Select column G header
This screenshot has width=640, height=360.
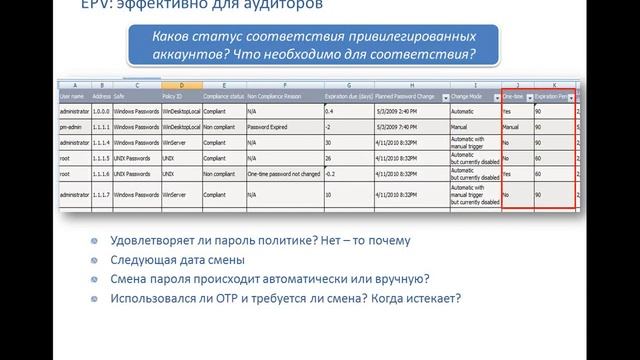point(349,85)
